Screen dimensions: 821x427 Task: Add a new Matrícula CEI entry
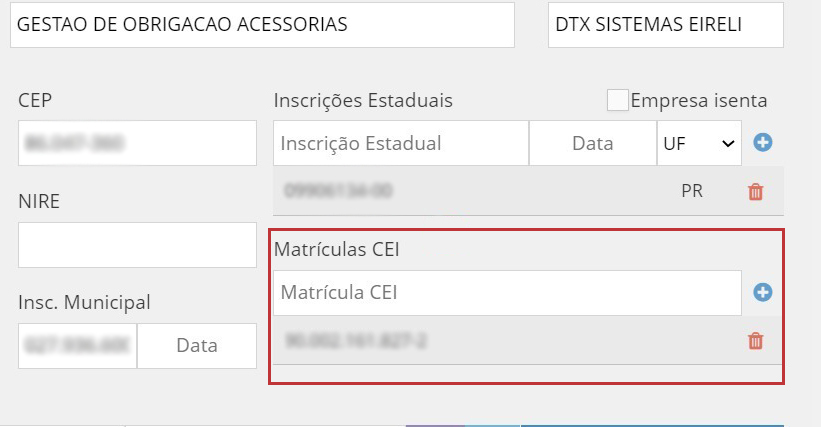[x=763, y=293]
